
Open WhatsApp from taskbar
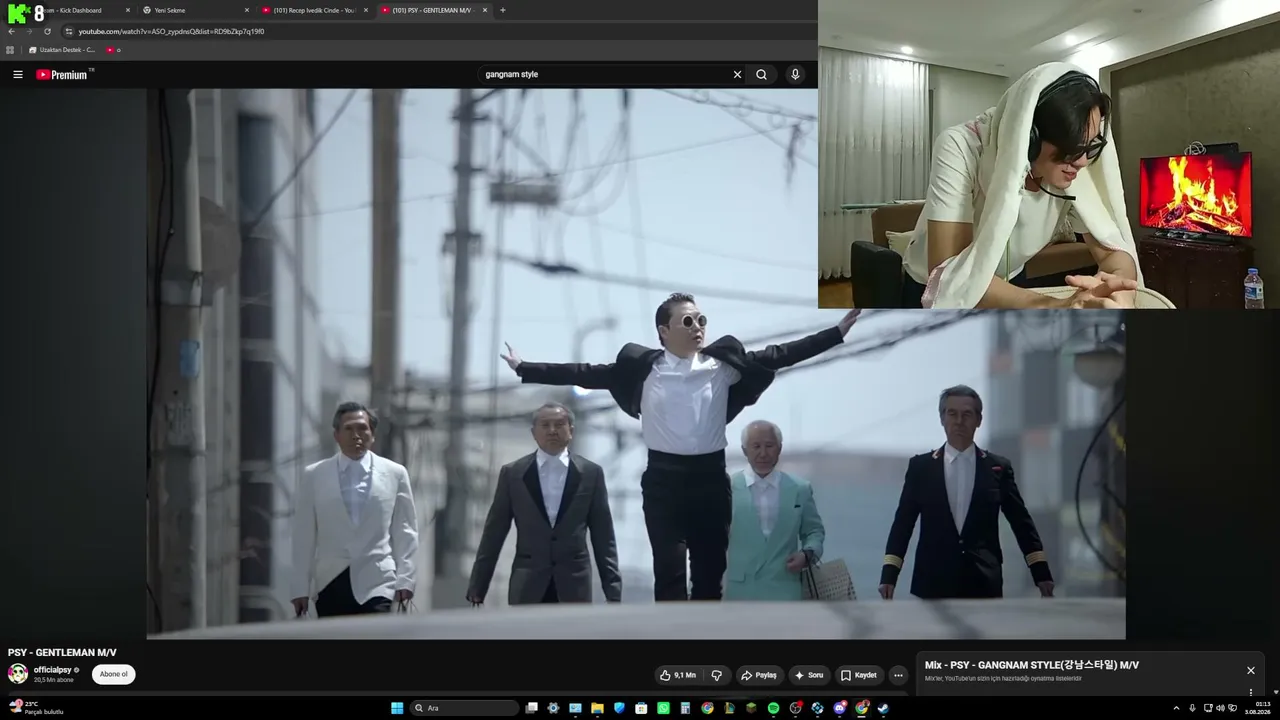click(x=663, y=708)
